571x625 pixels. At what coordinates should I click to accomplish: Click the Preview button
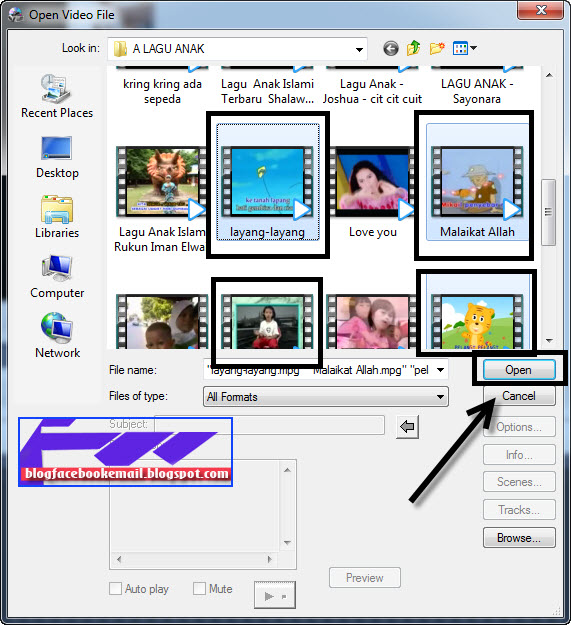click(x=365, y=578)
